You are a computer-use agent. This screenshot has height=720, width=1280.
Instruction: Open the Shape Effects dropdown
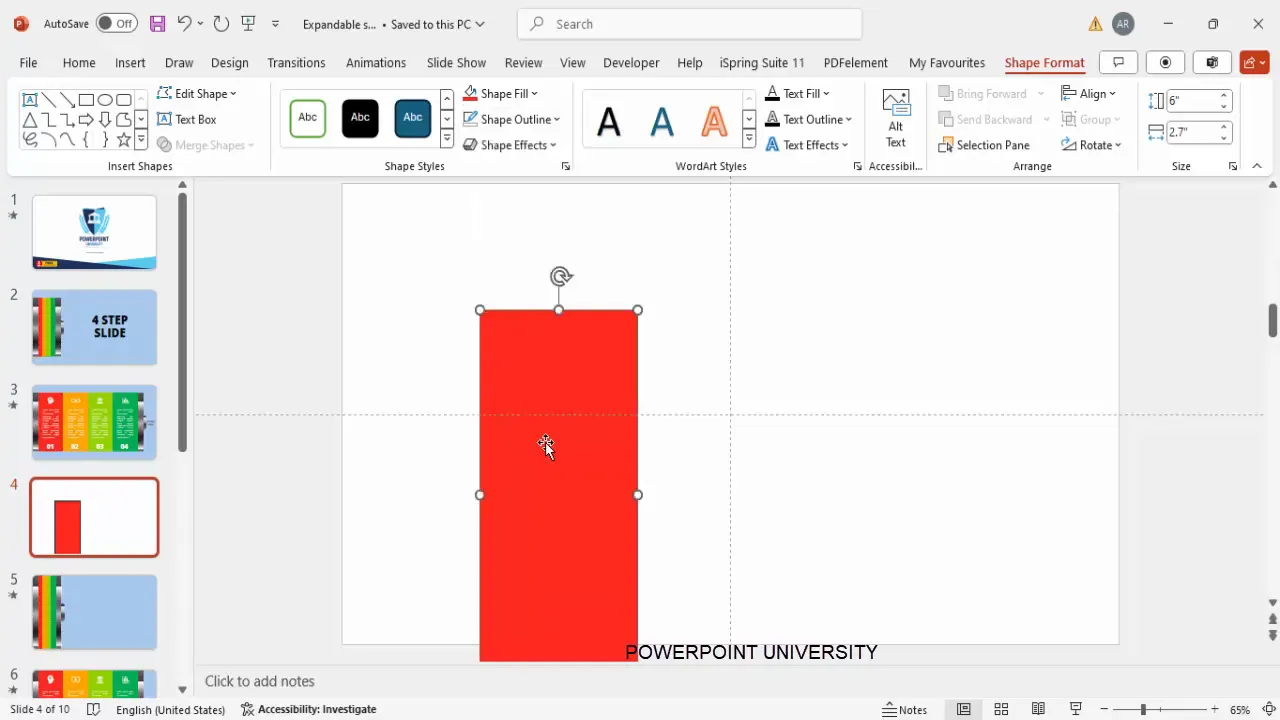[x=510, y=145]
